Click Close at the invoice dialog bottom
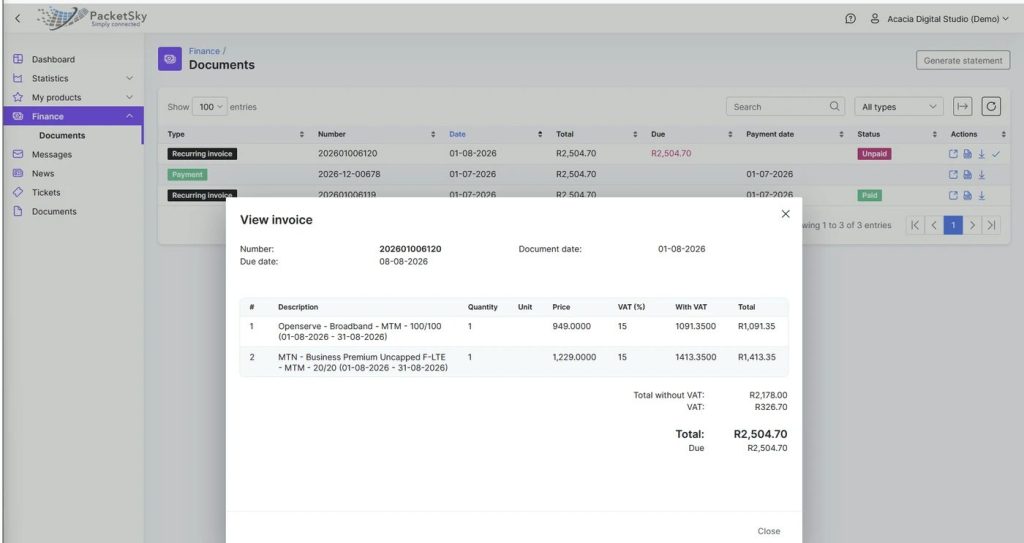1024x543 pixels. coord(769,531)
